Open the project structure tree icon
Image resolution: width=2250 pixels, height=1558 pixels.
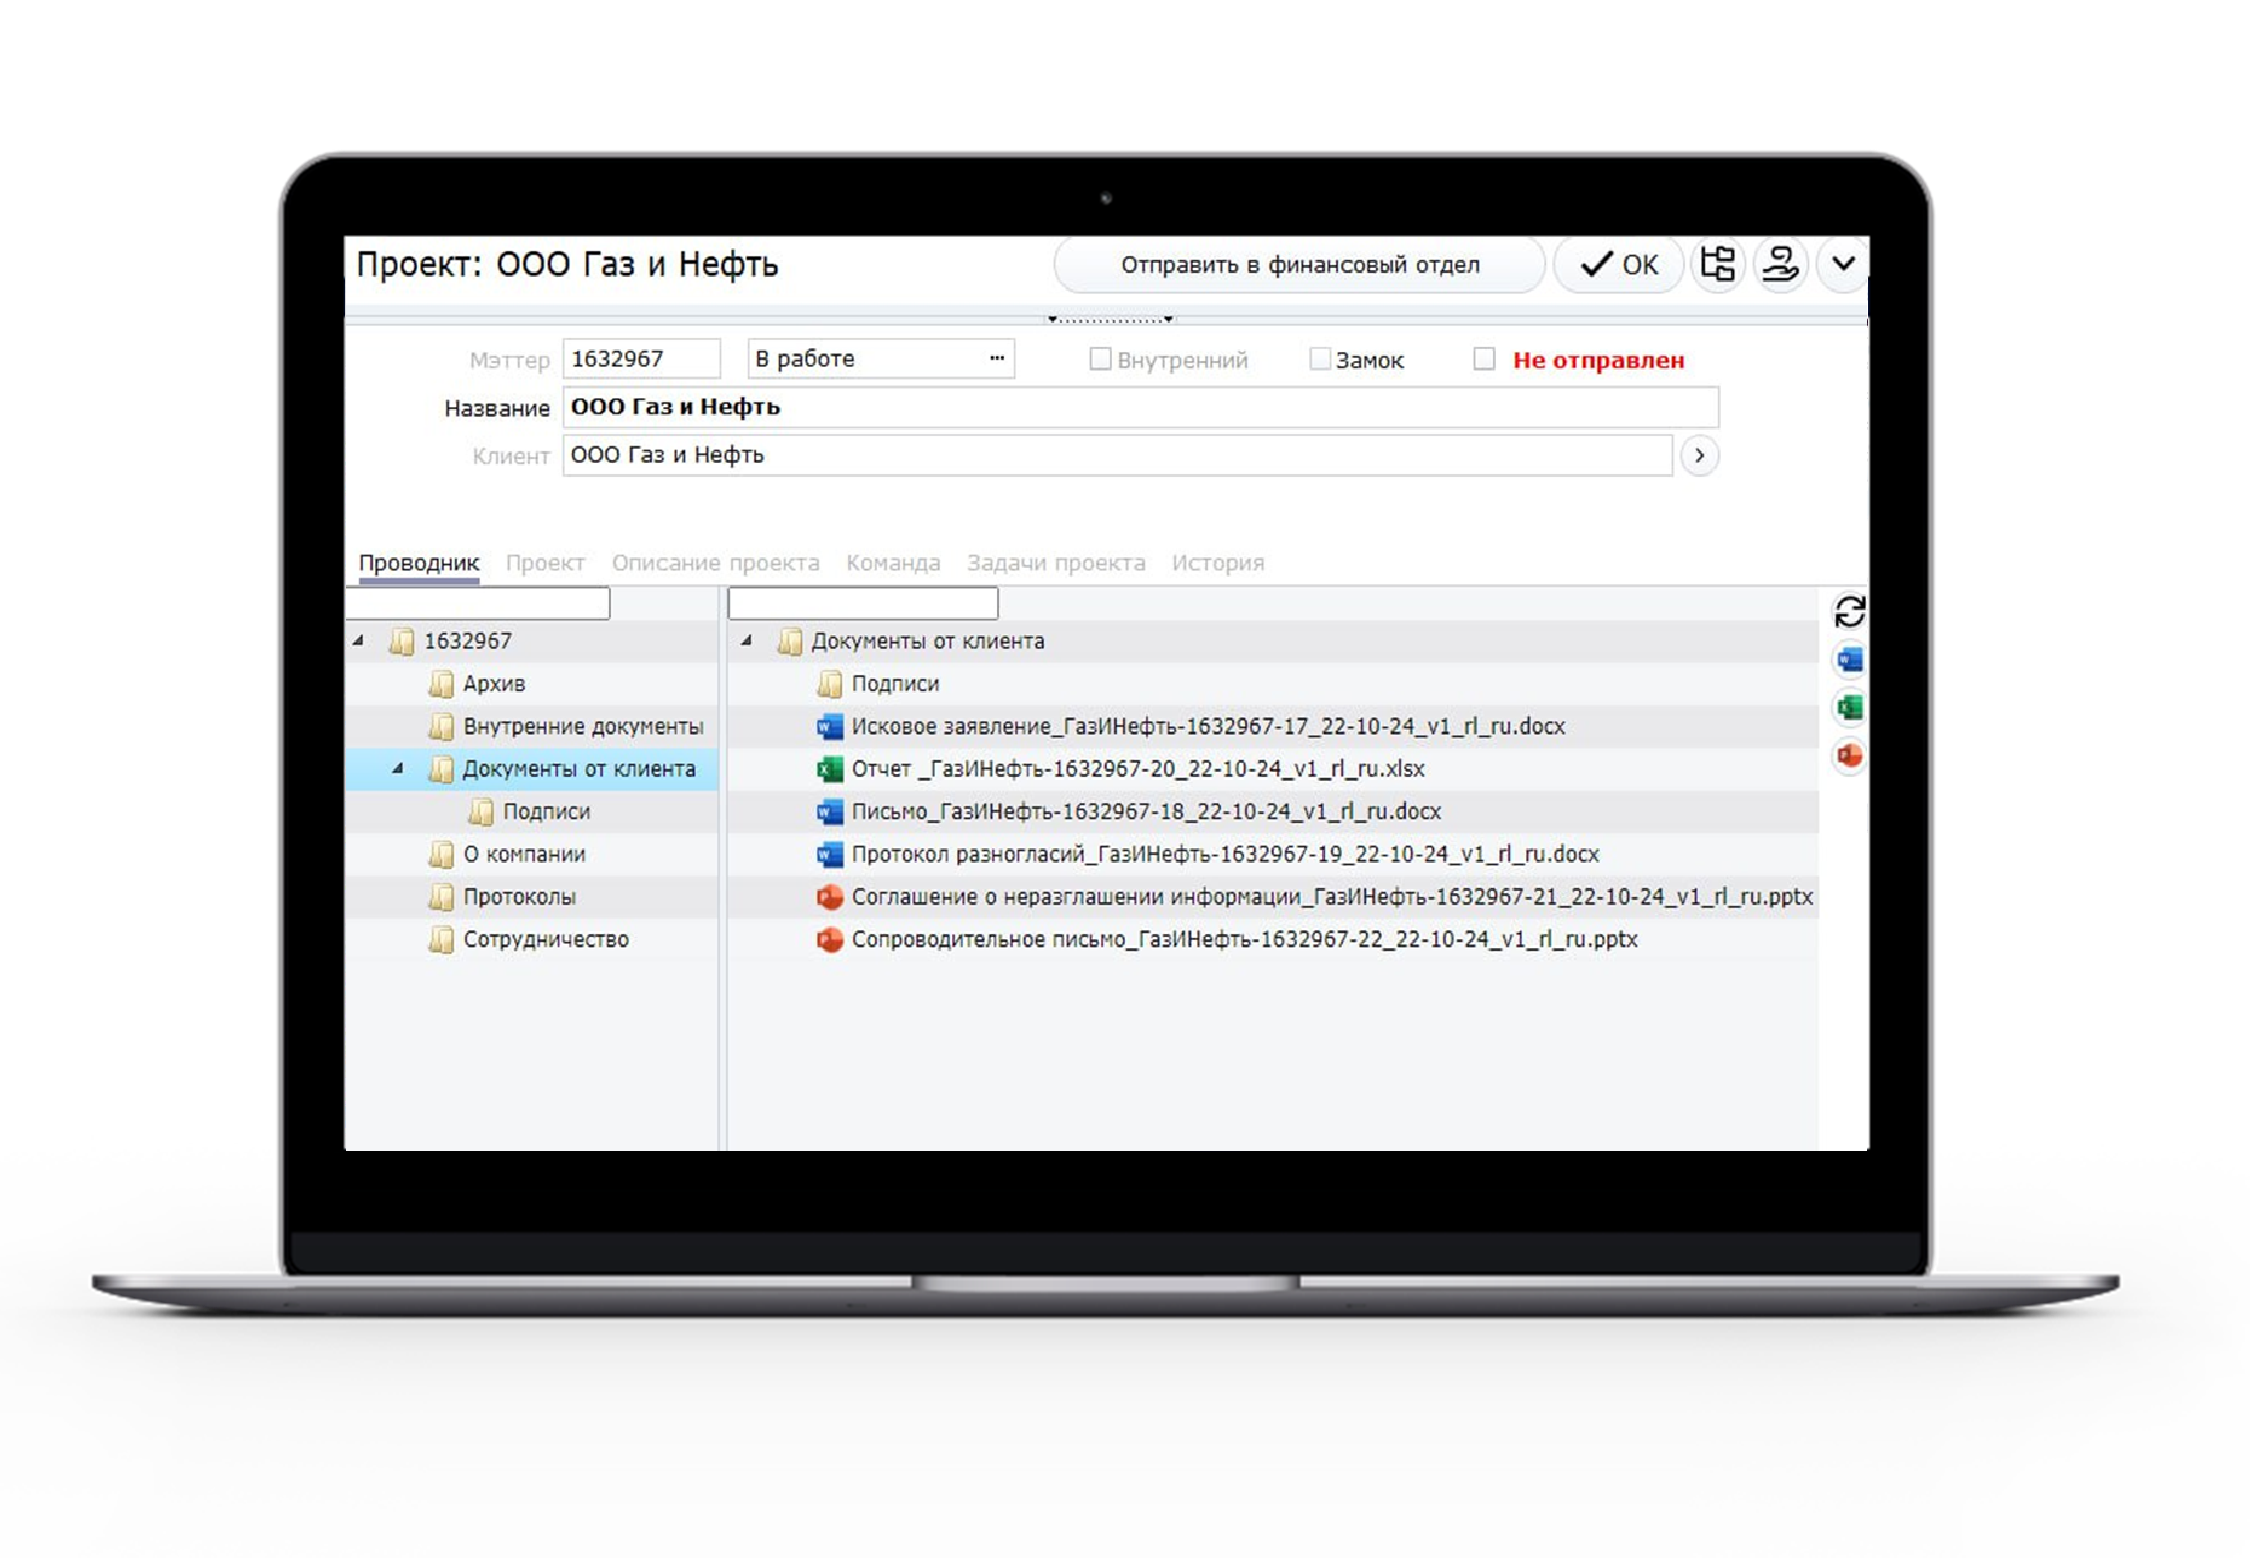click(x=1717, y=265)
